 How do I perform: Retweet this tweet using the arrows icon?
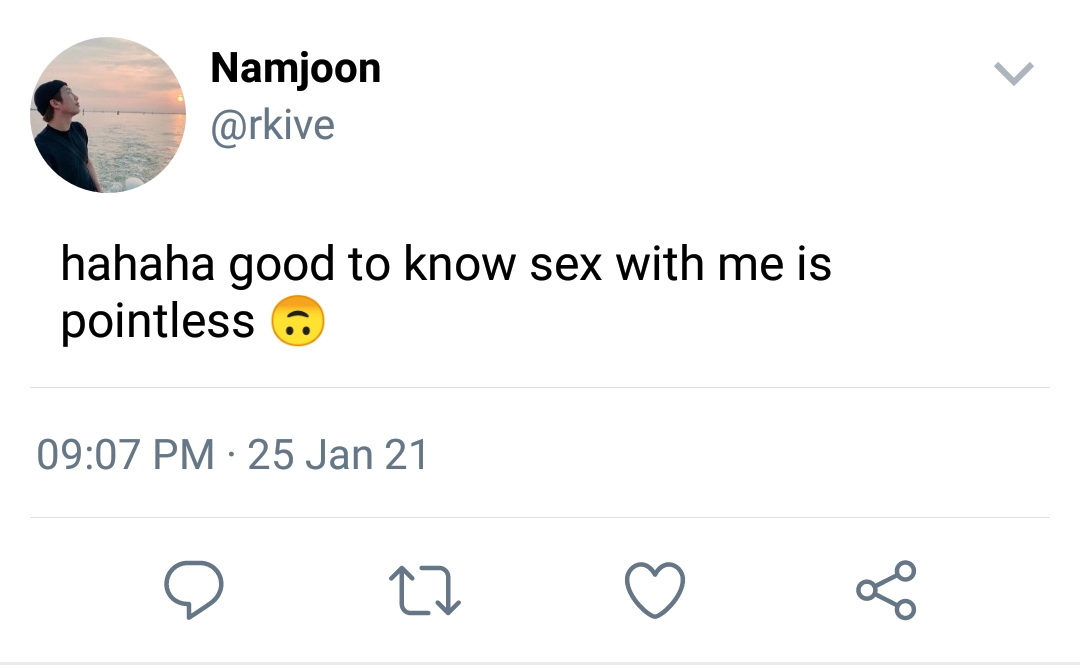tap(424, 590)
